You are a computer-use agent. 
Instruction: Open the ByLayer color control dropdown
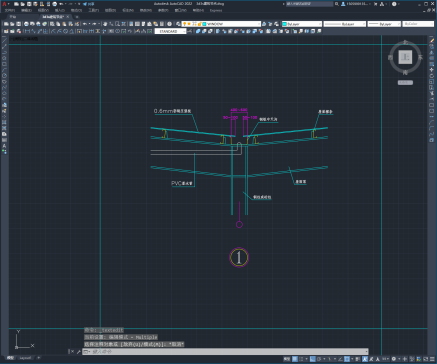point(302,24)
